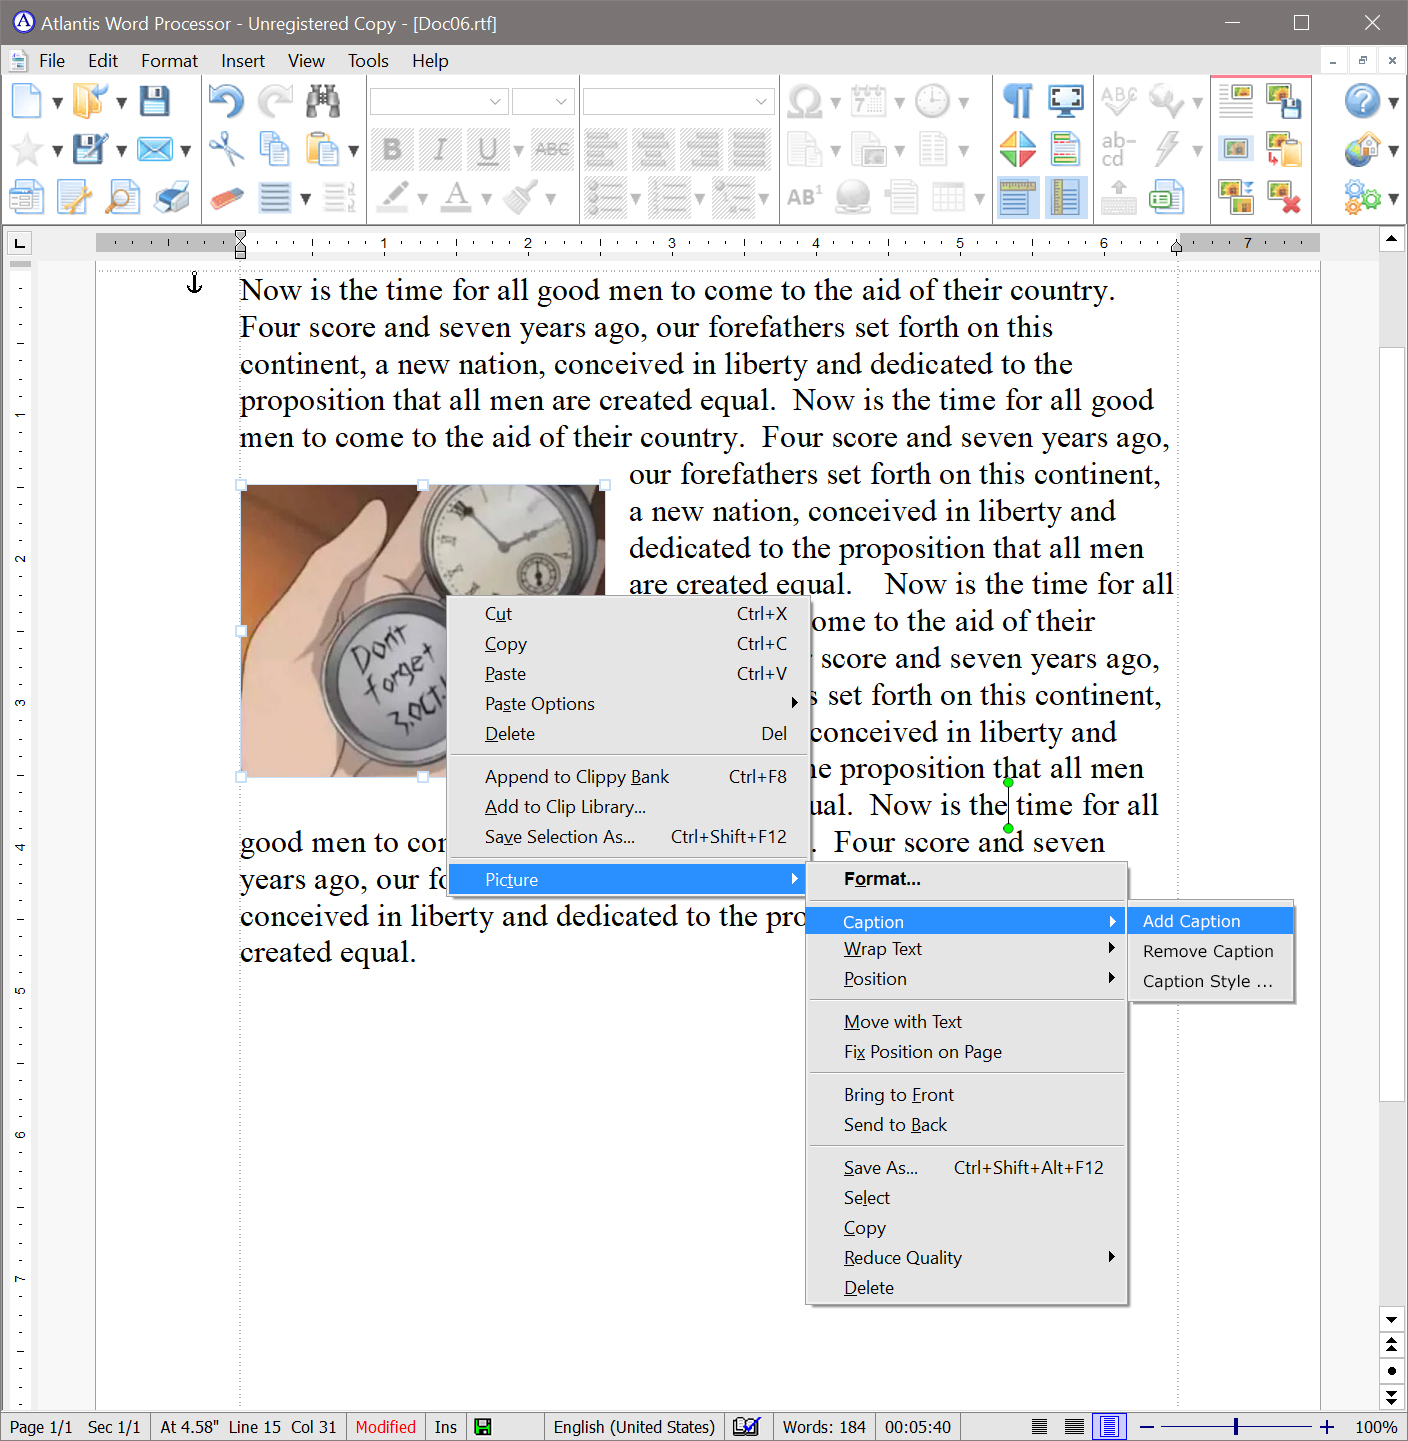Click Format... in the Picture submenu

click(882, 879)
